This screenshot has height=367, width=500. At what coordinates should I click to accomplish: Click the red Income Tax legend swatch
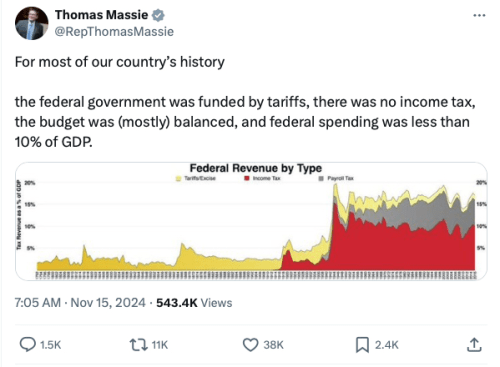click(247, 178)
